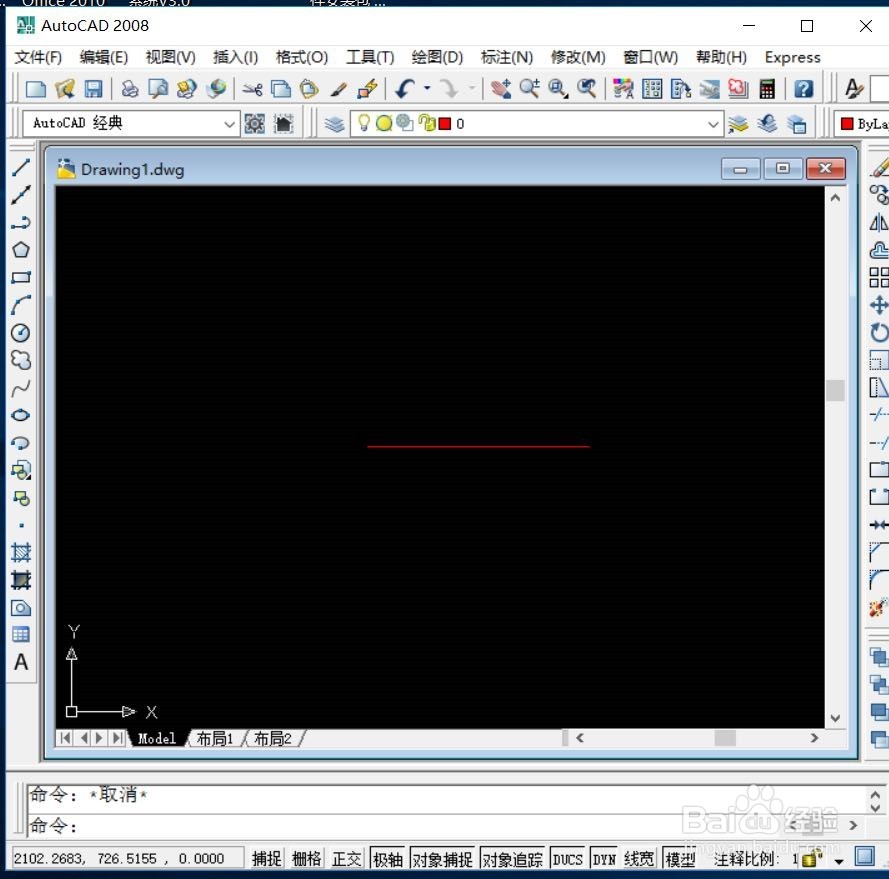Viewport: 889px width, 879px height.
Task: Click the Plot print icon
Action: 130,89
